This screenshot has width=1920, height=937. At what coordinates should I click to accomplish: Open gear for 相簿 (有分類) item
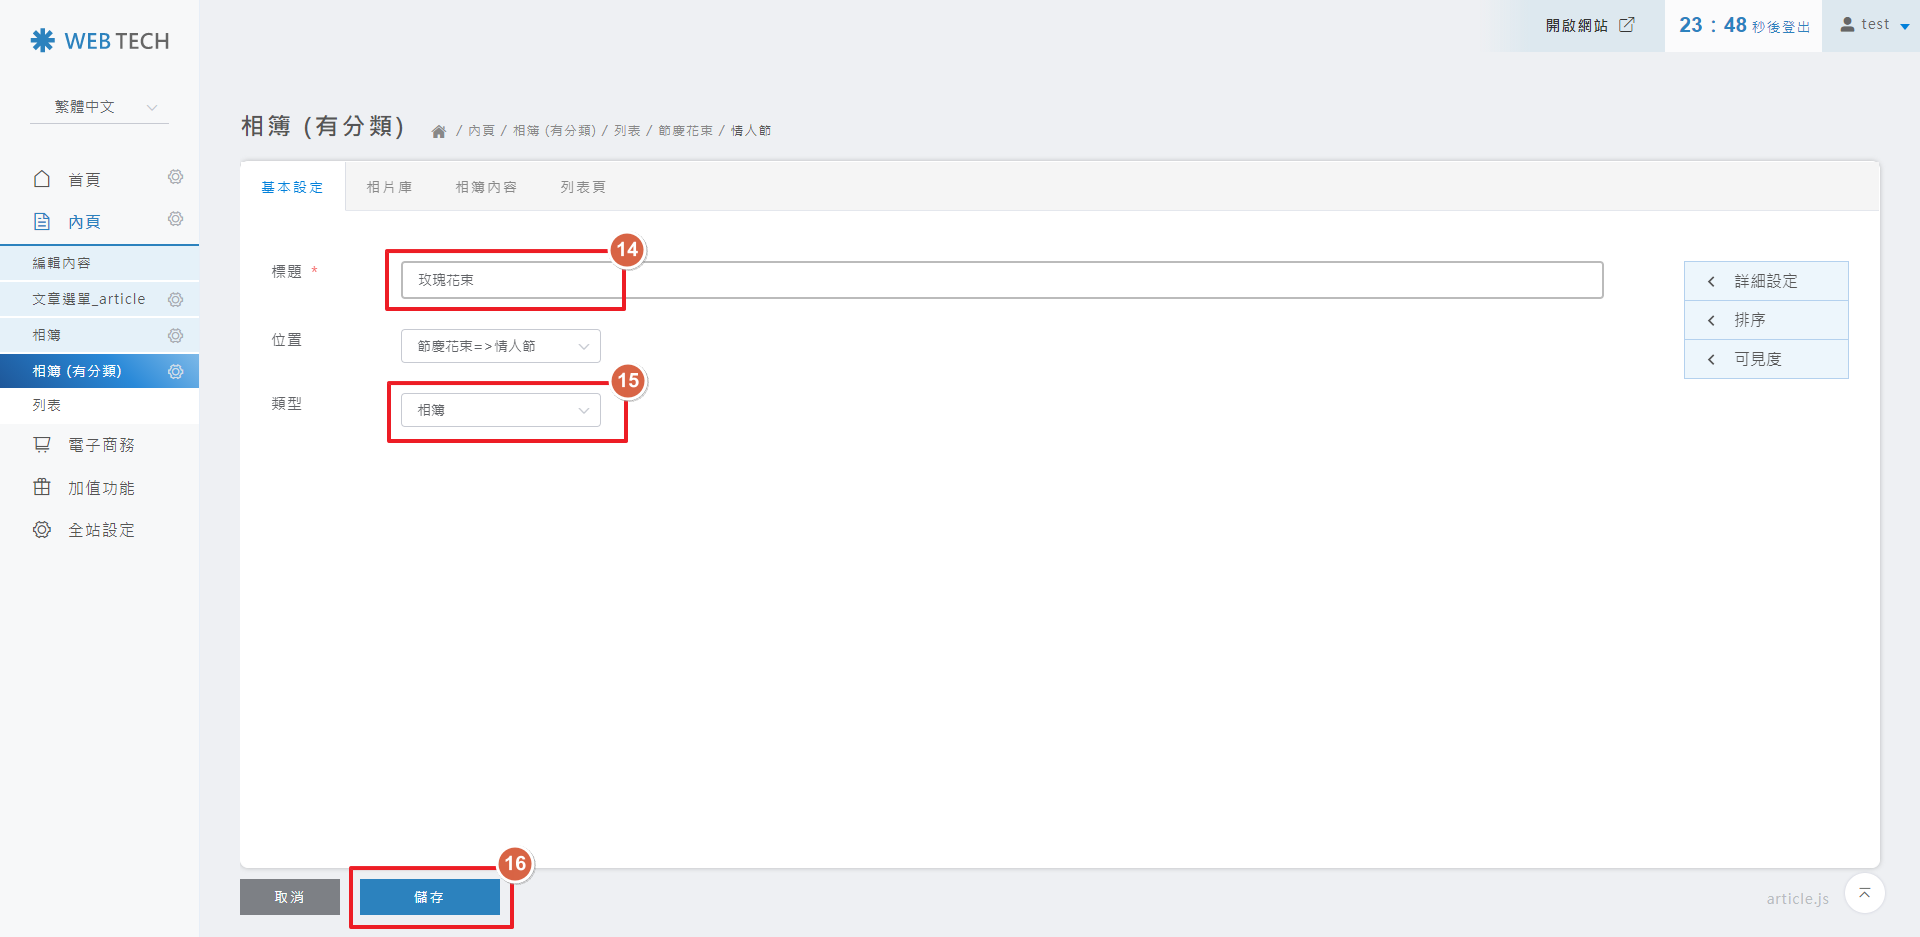pyautogui.click(x=175, y=372)
